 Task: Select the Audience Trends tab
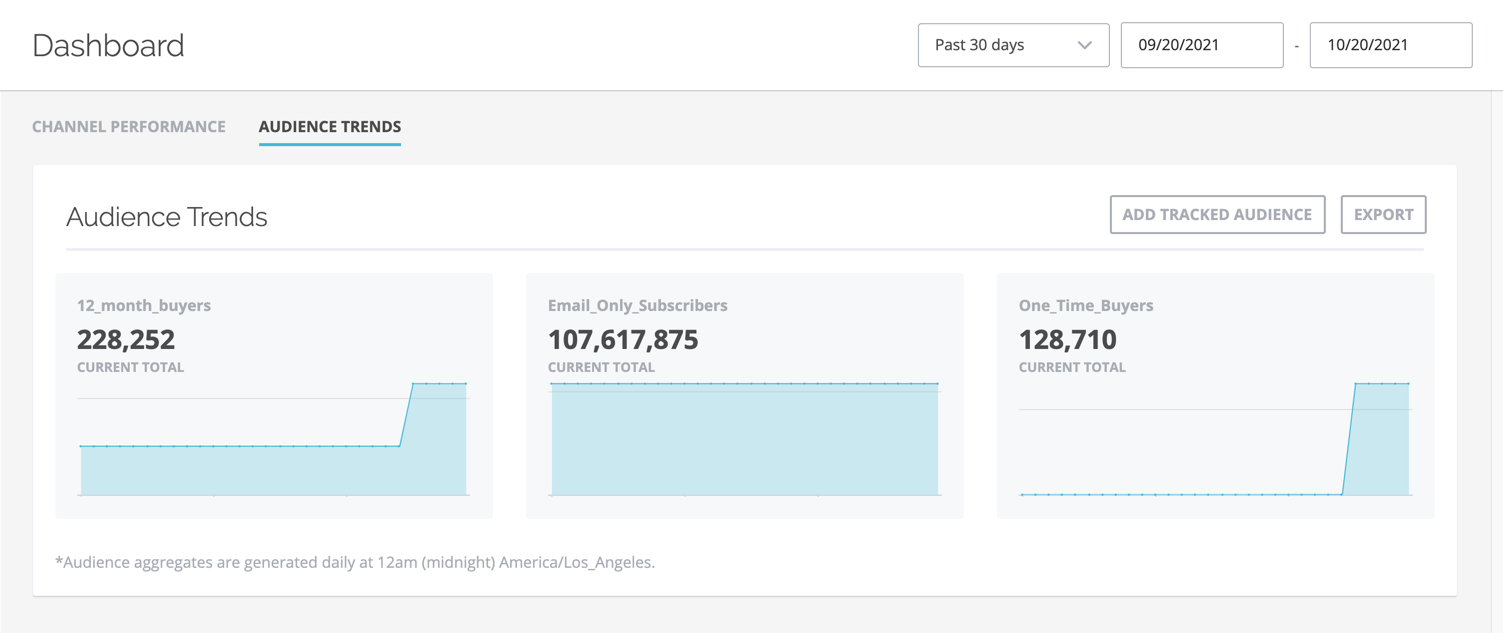330,127
